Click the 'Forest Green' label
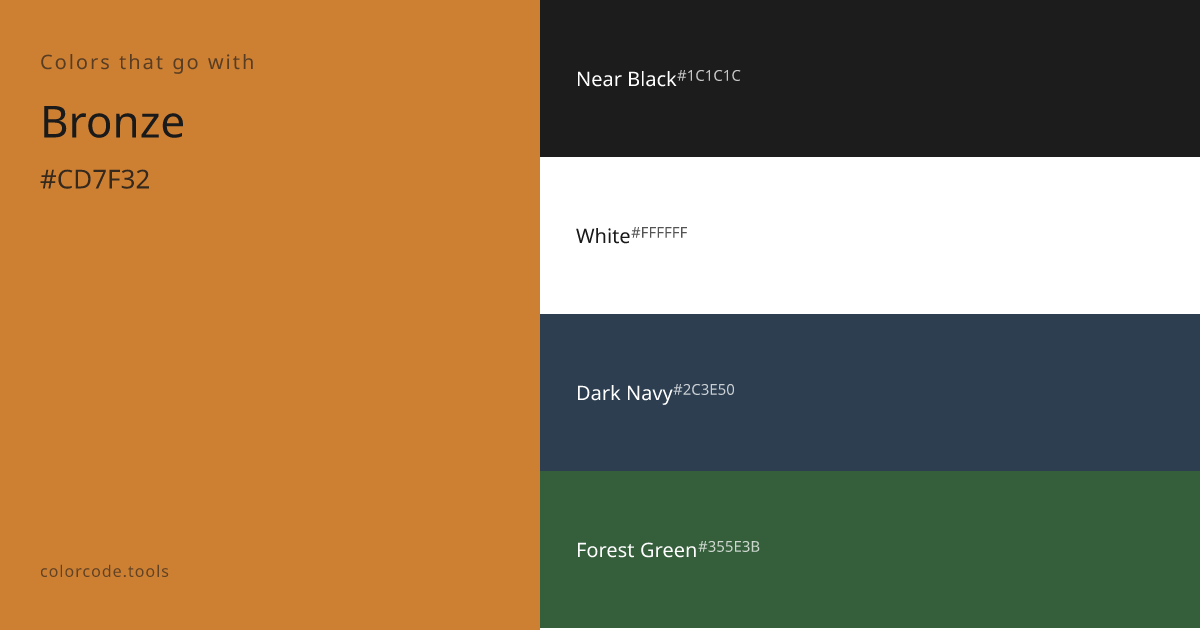Screen dimensions: 1200x630 click(636, 550)
